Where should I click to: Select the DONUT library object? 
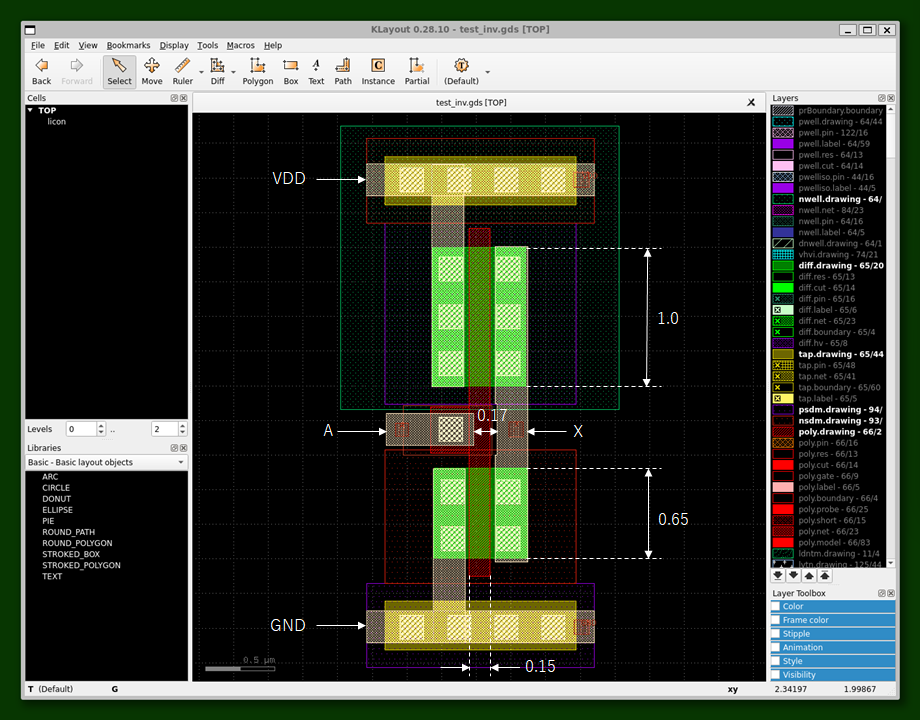pos(56,499)
